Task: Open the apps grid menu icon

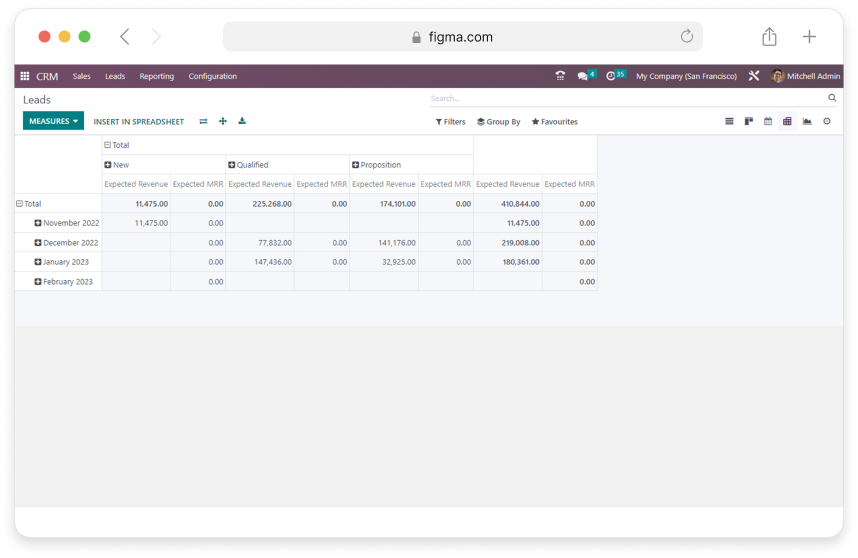Action: [x=25, y=76]
